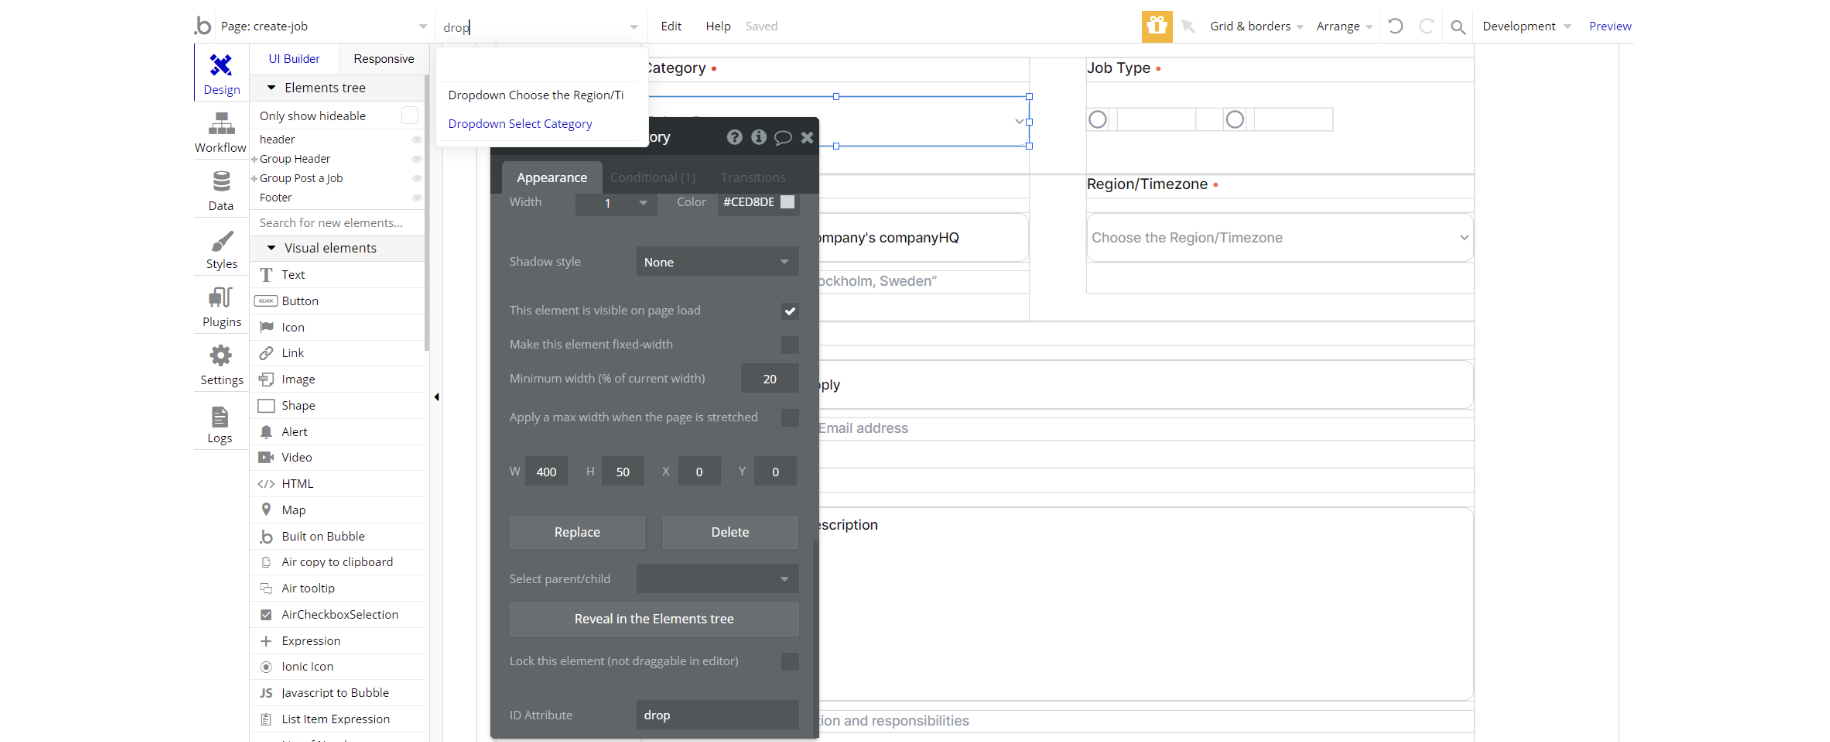Uncheck element visible on page load
Viewport: 1830px width, 742px height.
click(x=790, y=311)
